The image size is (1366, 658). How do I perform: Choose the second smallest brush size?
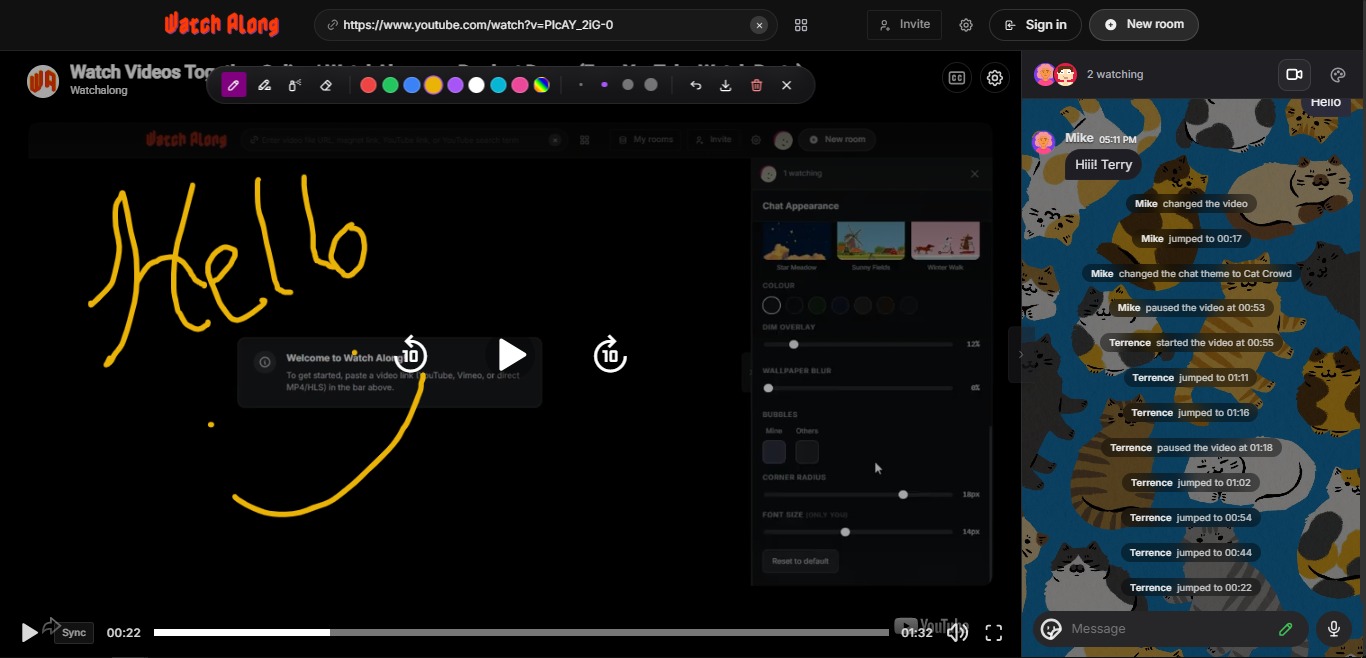coord(604,85)
